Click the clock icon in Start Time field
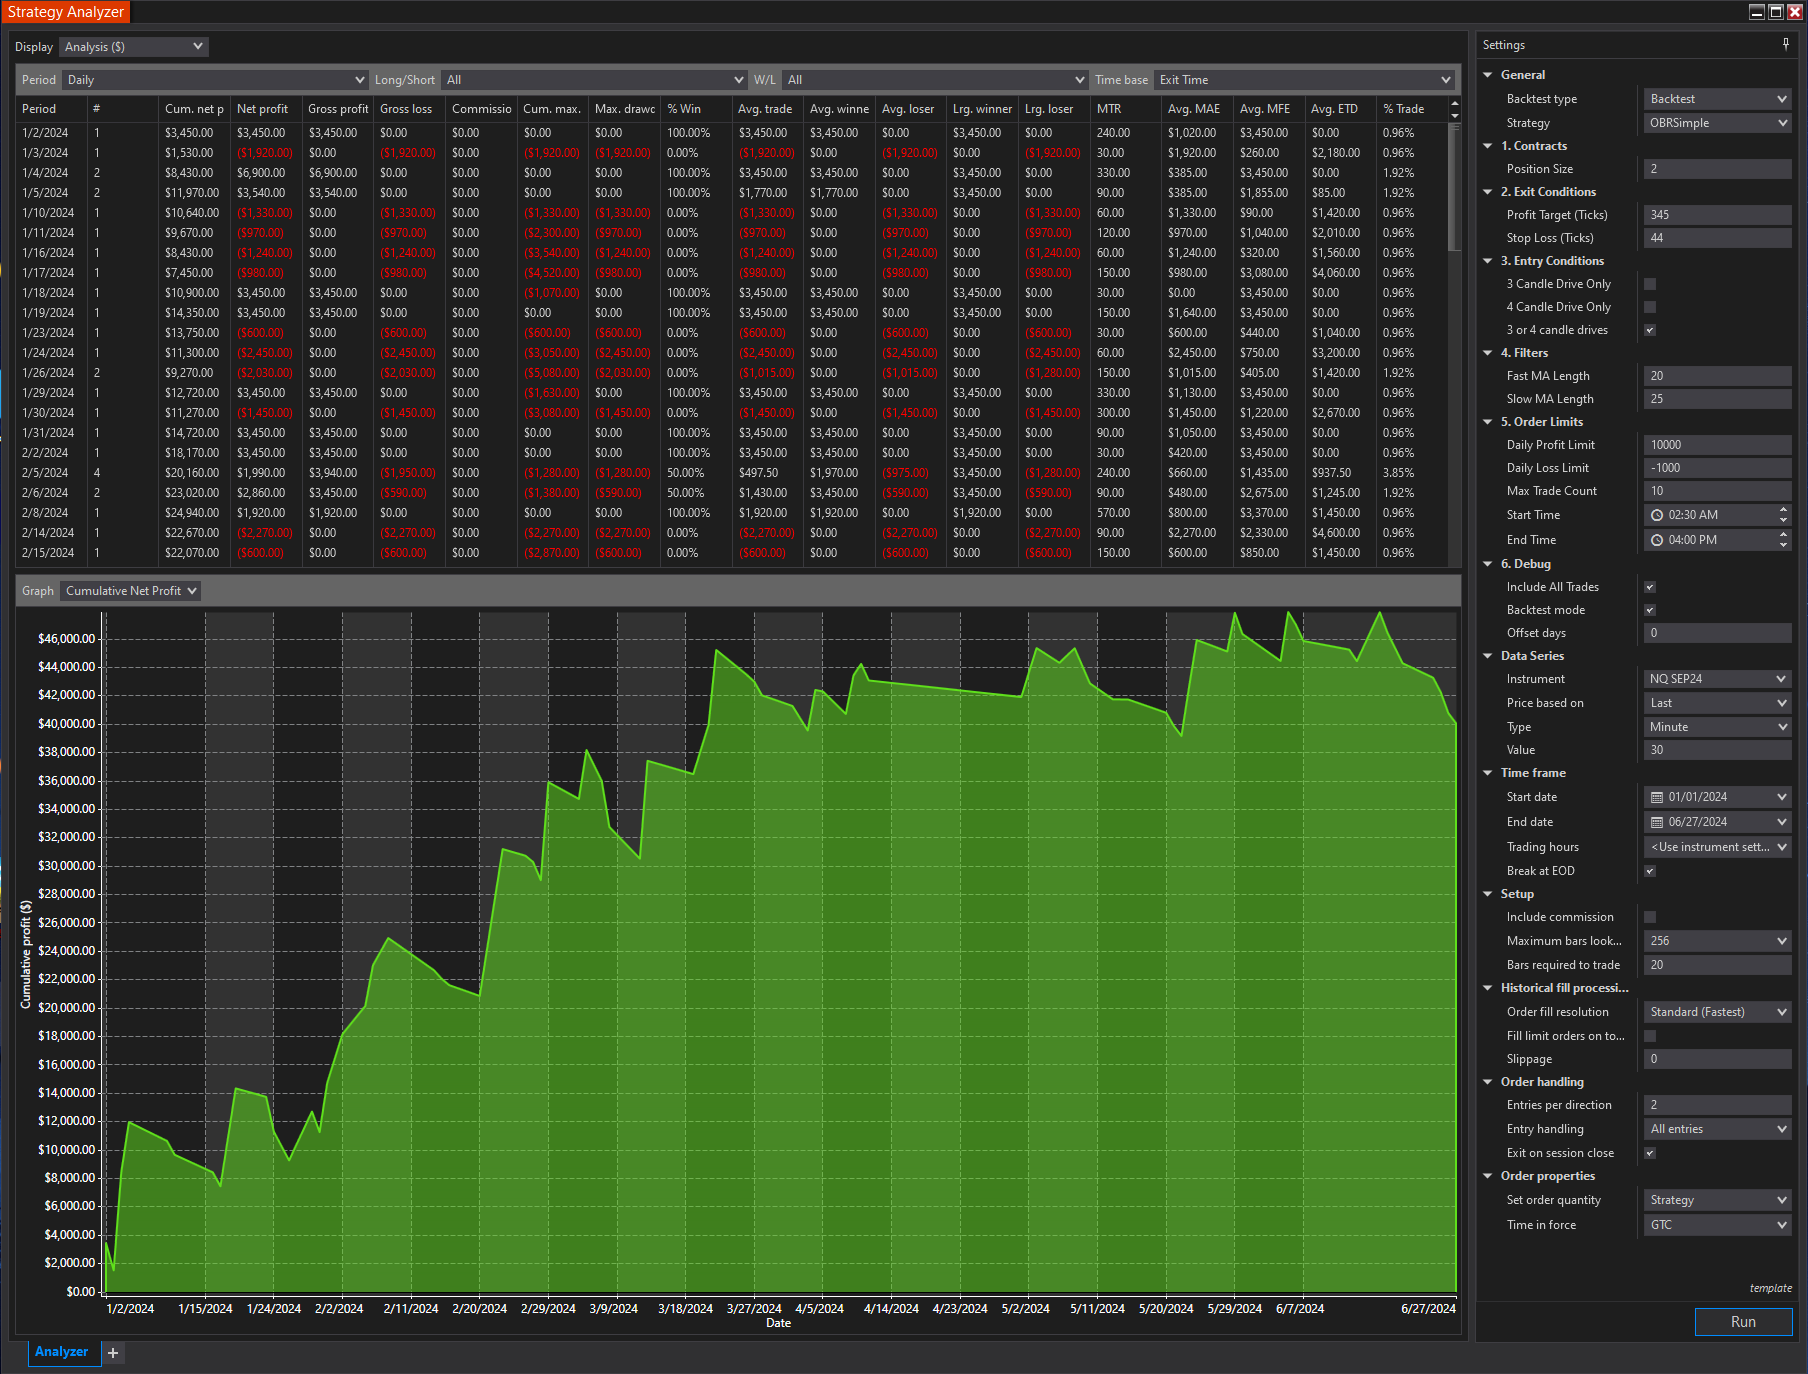The height and width of the screenshot is (1374, 1808). pos(1656,514)
